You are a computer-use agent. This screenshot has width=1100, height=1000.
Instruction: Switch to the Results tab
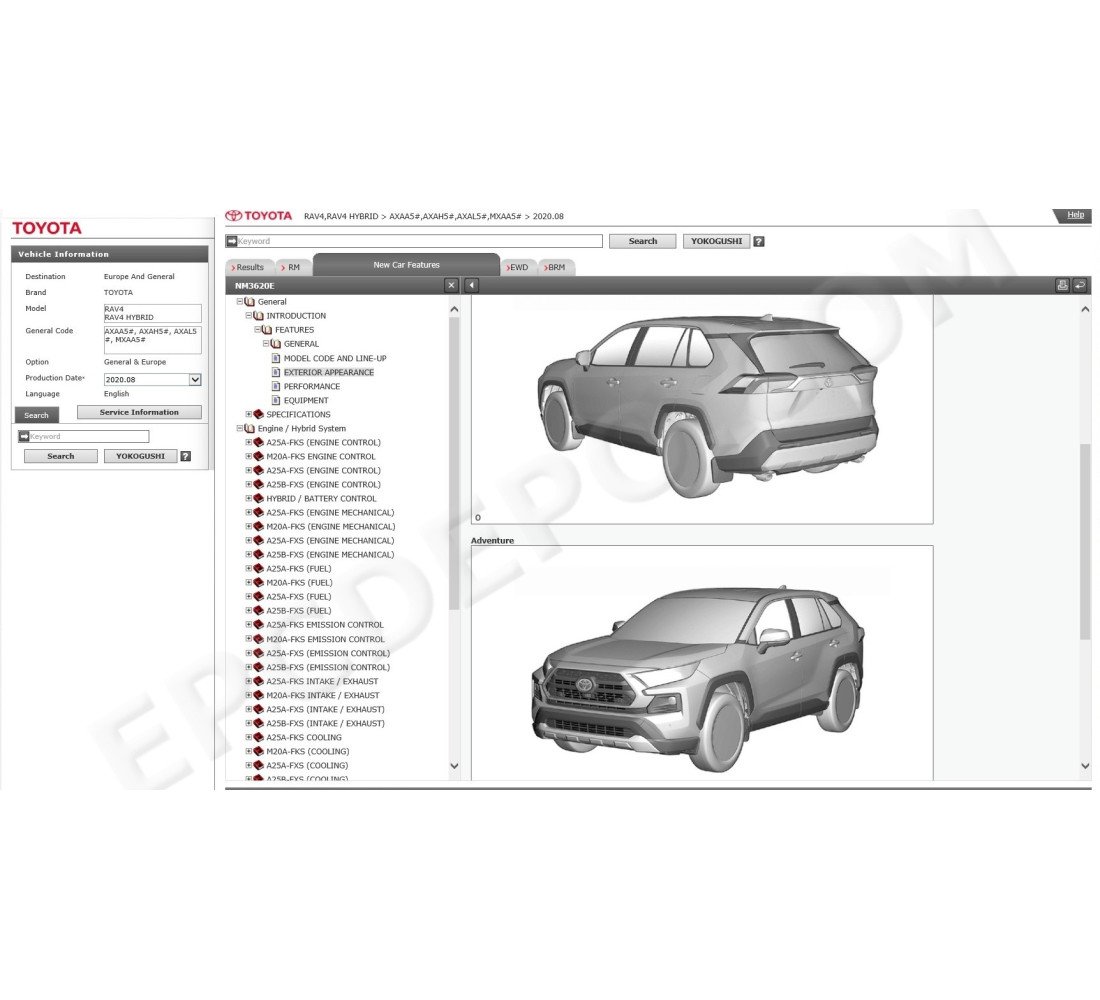tap(248, 267)
